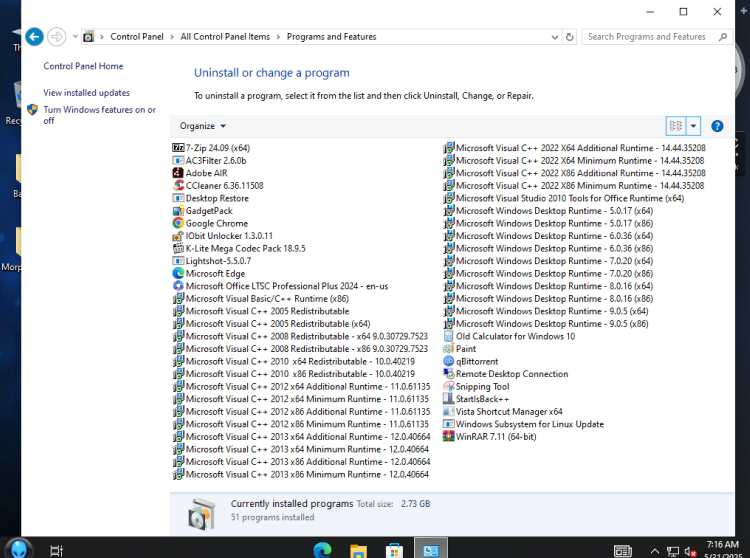Open the Start menu alien button

click(x=19, y=548)
